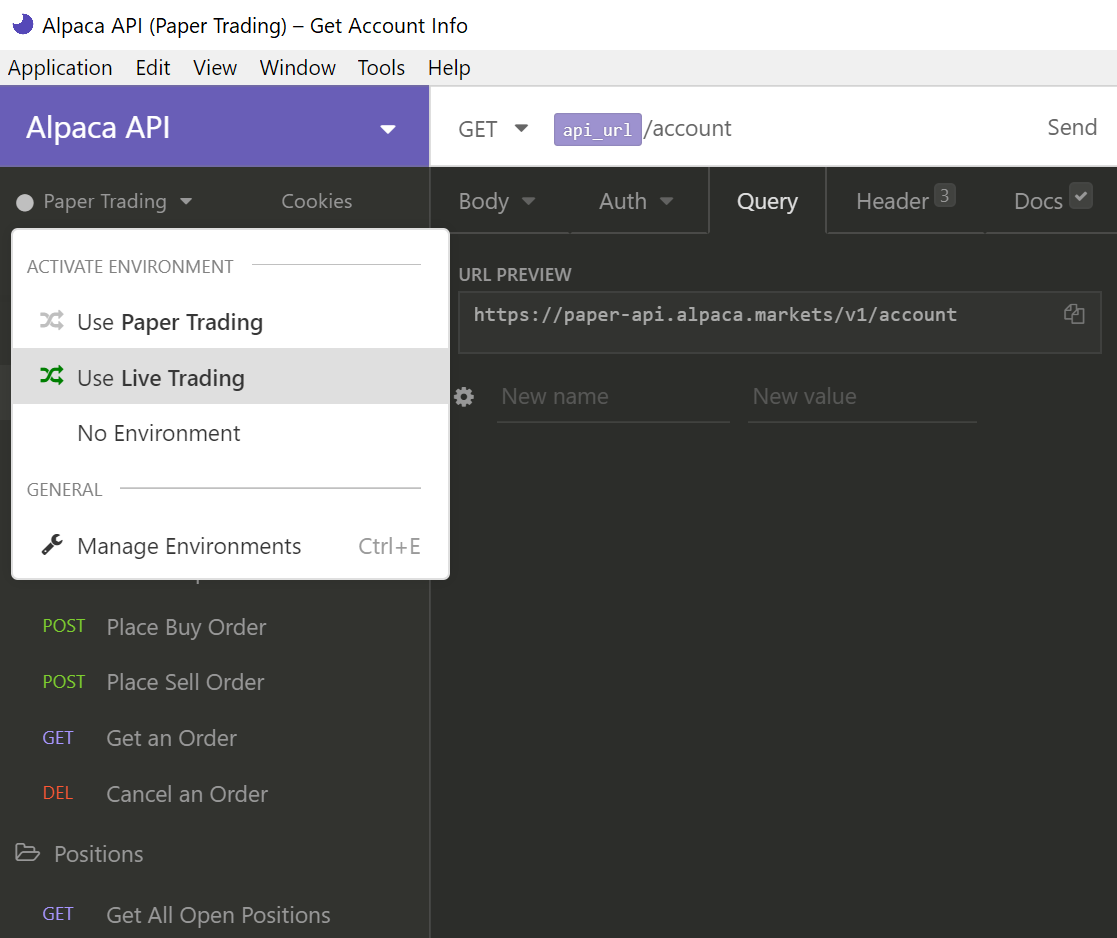The image size is (1117, 938).
Task: Open the Window menu
Action: [x=297, y=68]
